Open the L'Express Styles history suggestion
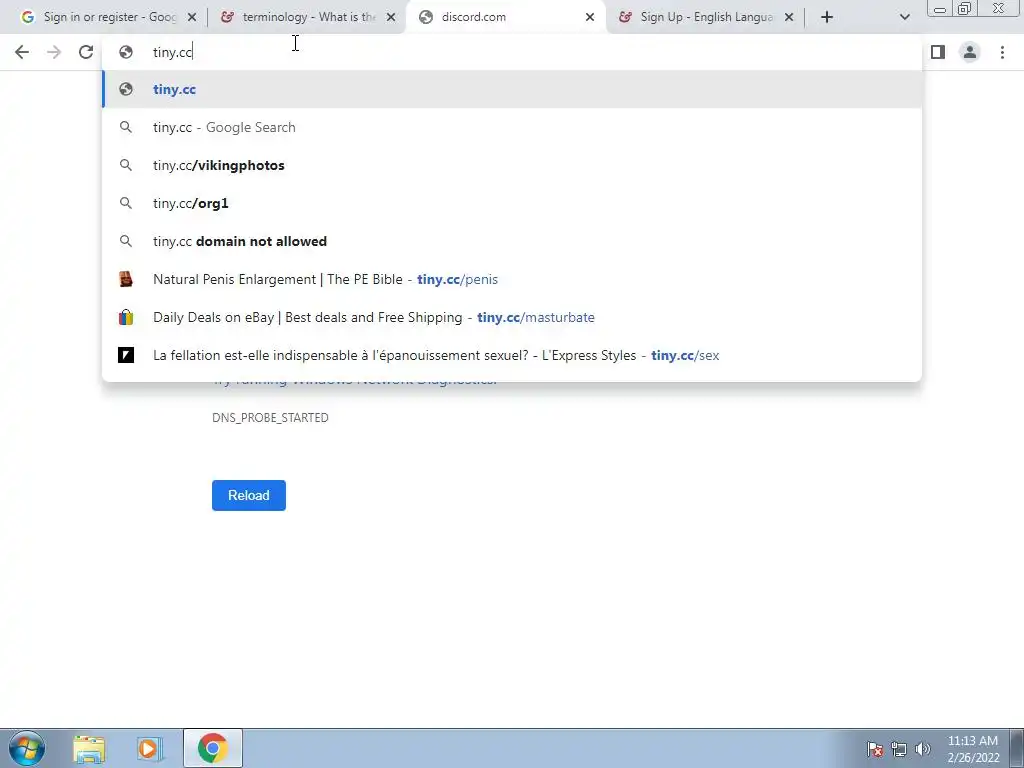Viewport: 1024px width, 768px height. point(512,355)
